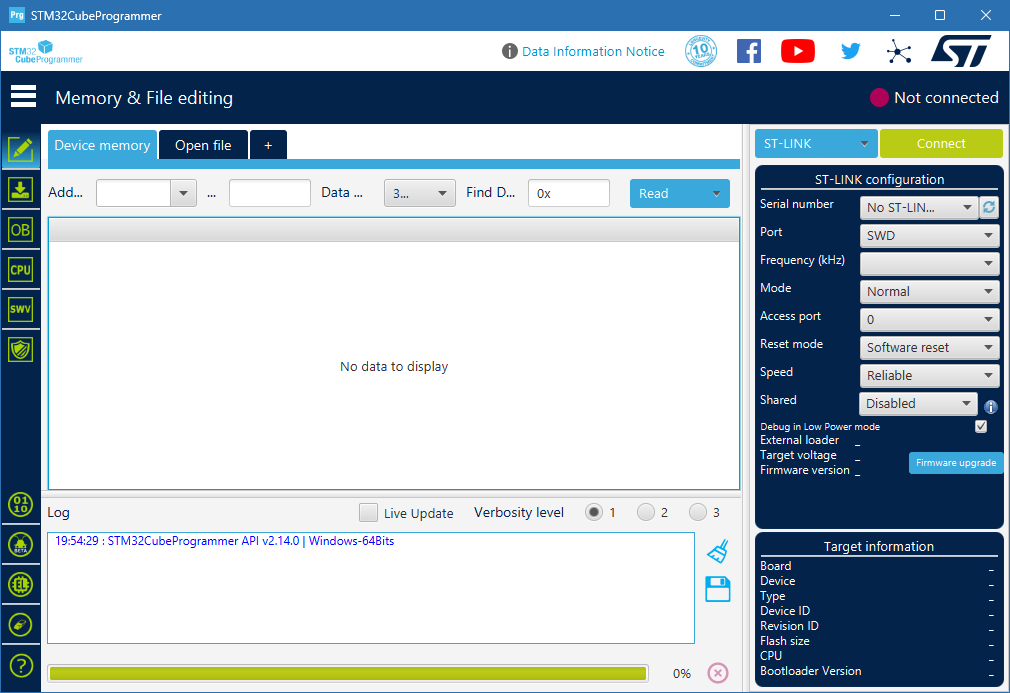Open the Shared dropdown set to Disabled

pyautogui.click(x=917, y=403)
